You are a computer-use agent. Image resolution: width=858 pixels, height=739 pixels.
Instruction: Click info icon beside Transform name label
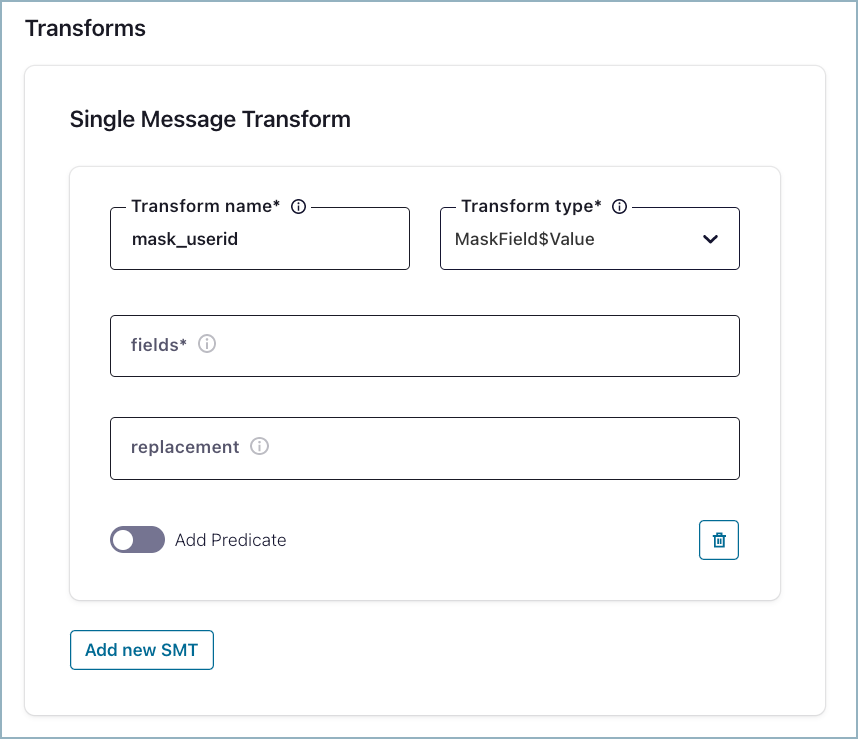298,207
